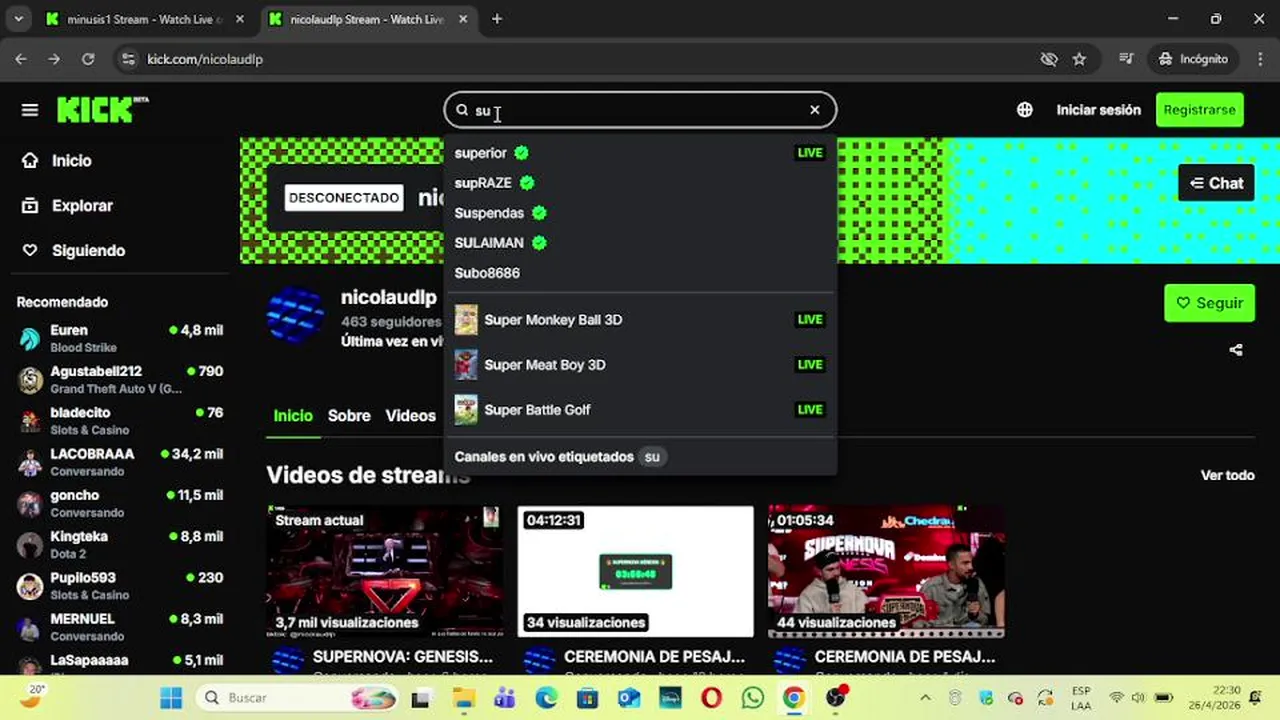The width and height of the screenshot is (1280, 720).
Task: Open SUPERNOVA: GENESIS video title
Action: click(403, 657)
